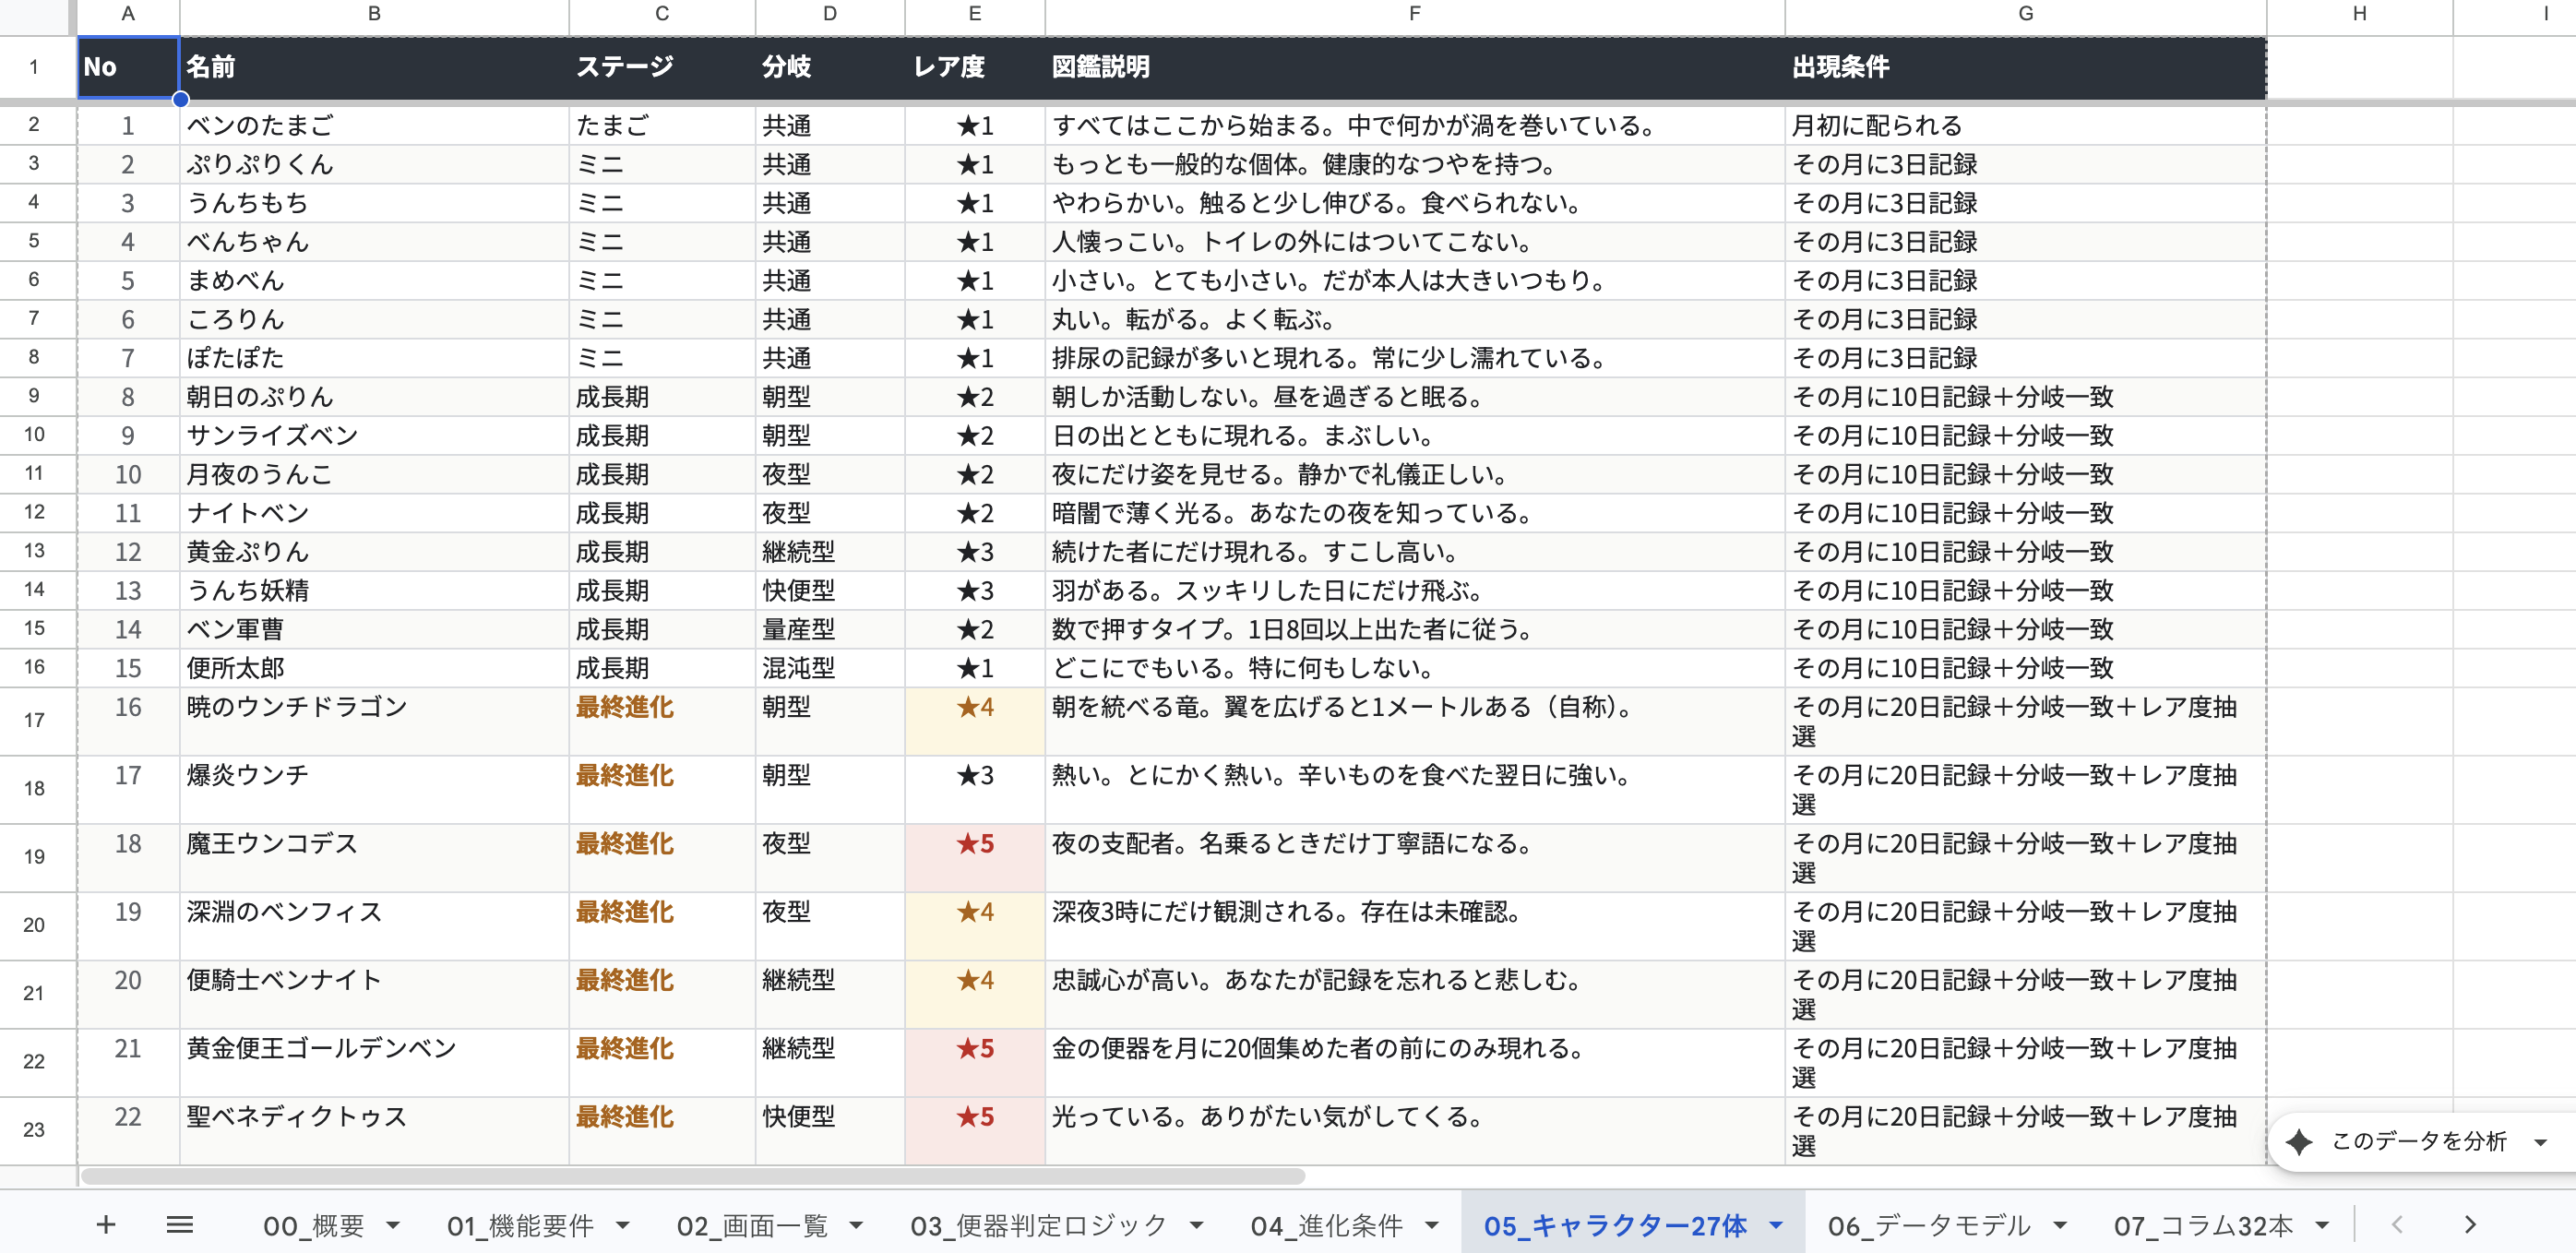This screenshot has width=2576, height=1253.
Task: Open the 07_コラム32本 tab dropdown arrow
Action: tap(2322, 1225)
